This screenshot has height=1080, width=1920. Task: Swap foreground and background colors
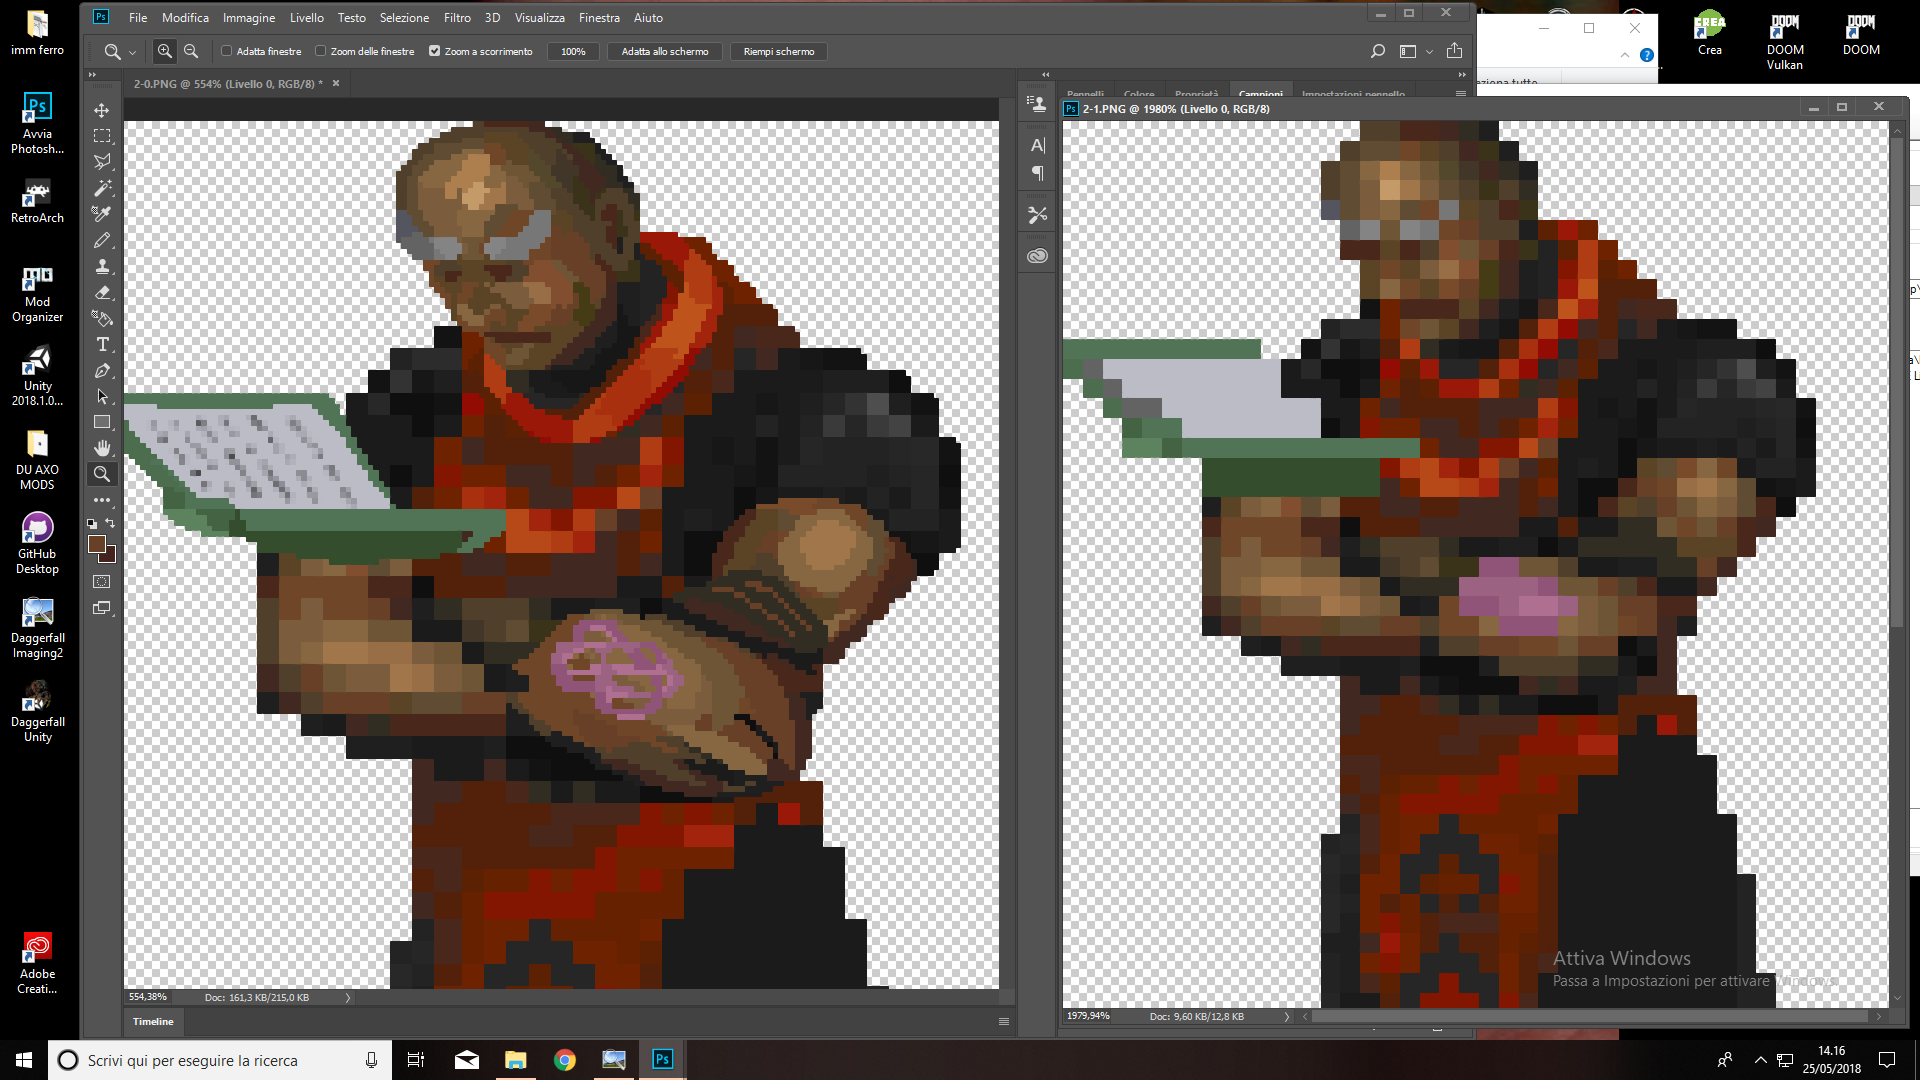click(110, 523)
